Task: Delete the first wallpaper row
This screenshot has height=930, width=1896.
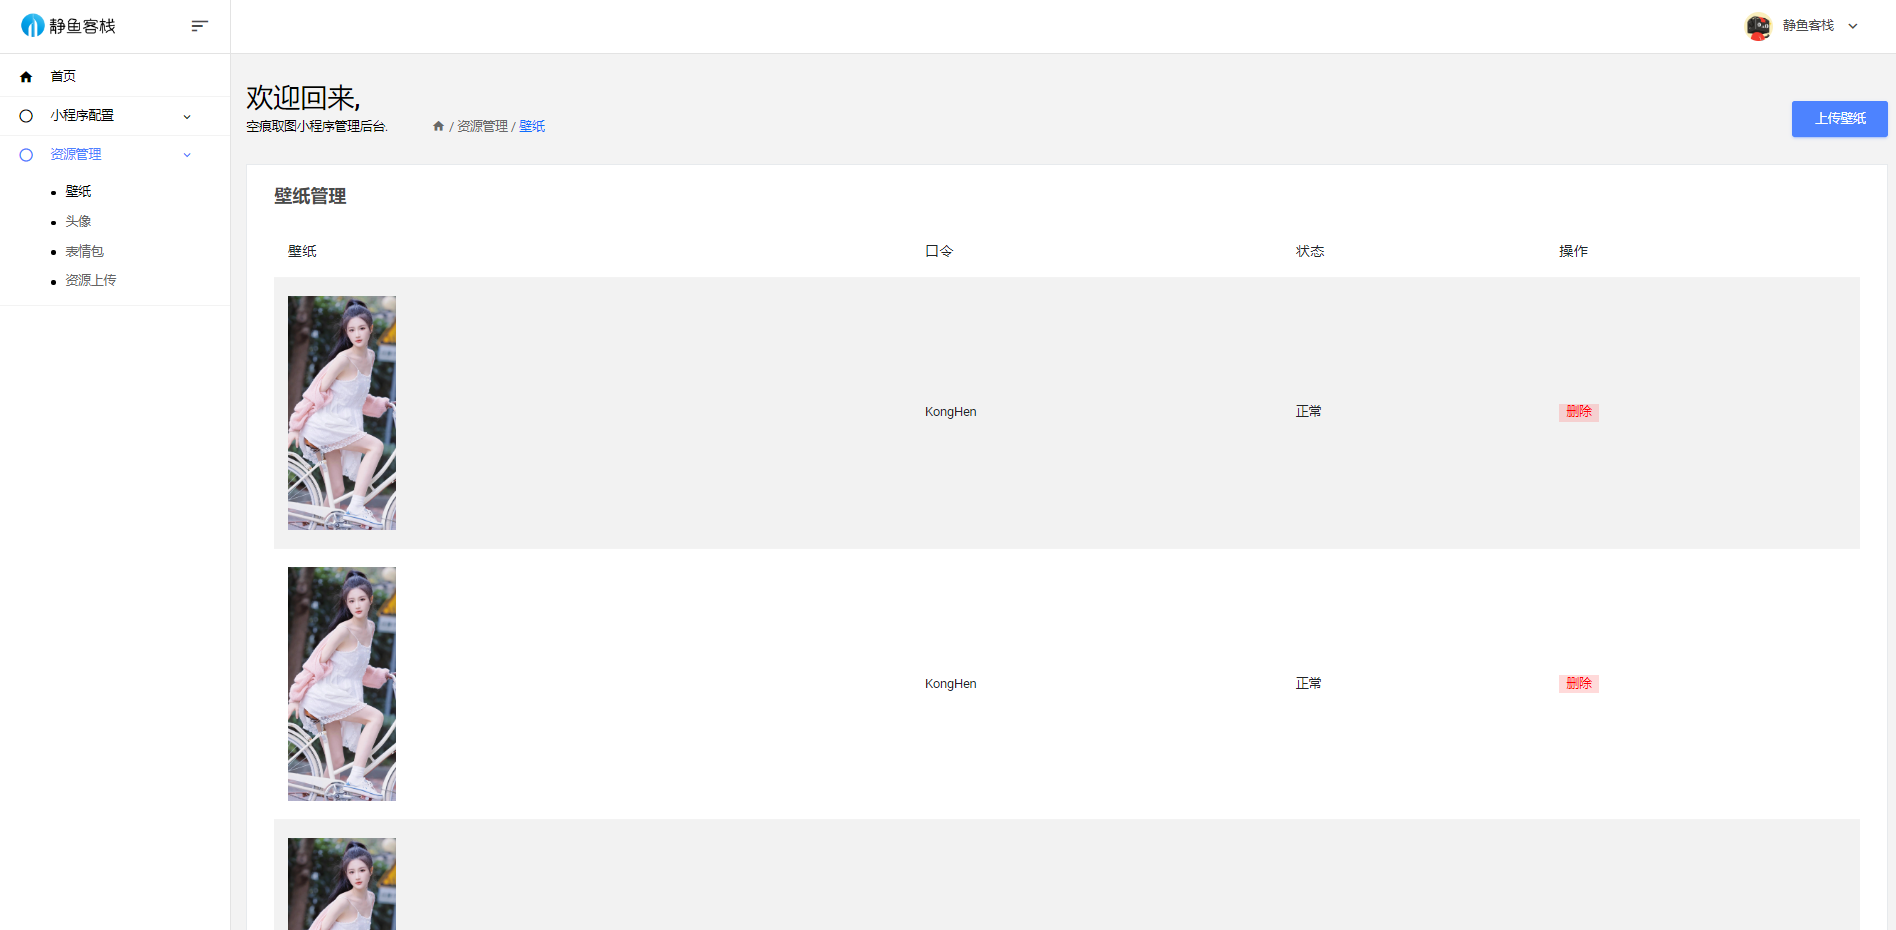Action: (1578, 412)
